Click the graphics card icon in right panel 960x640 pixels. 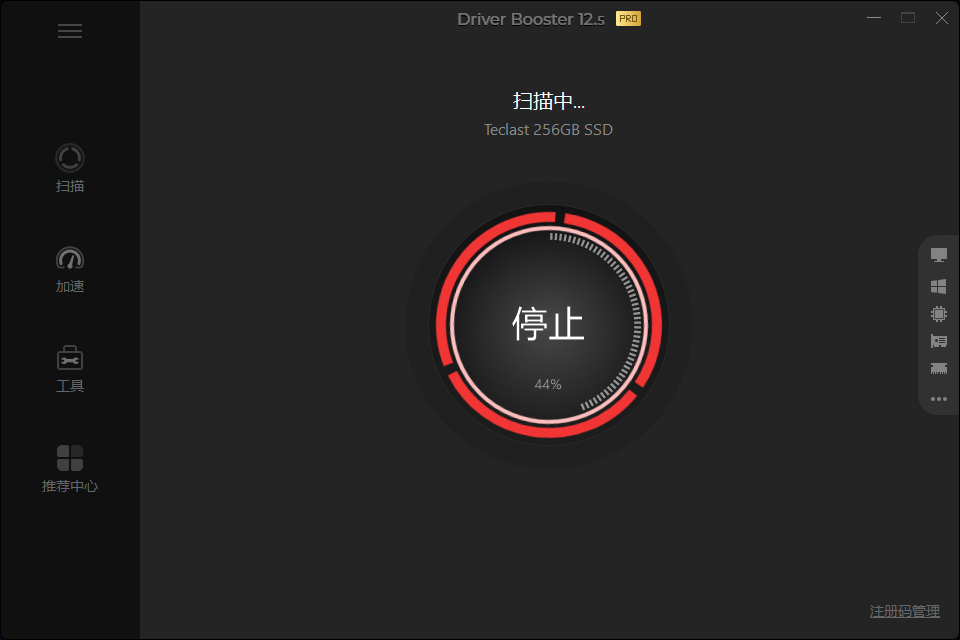click(939, 341)
